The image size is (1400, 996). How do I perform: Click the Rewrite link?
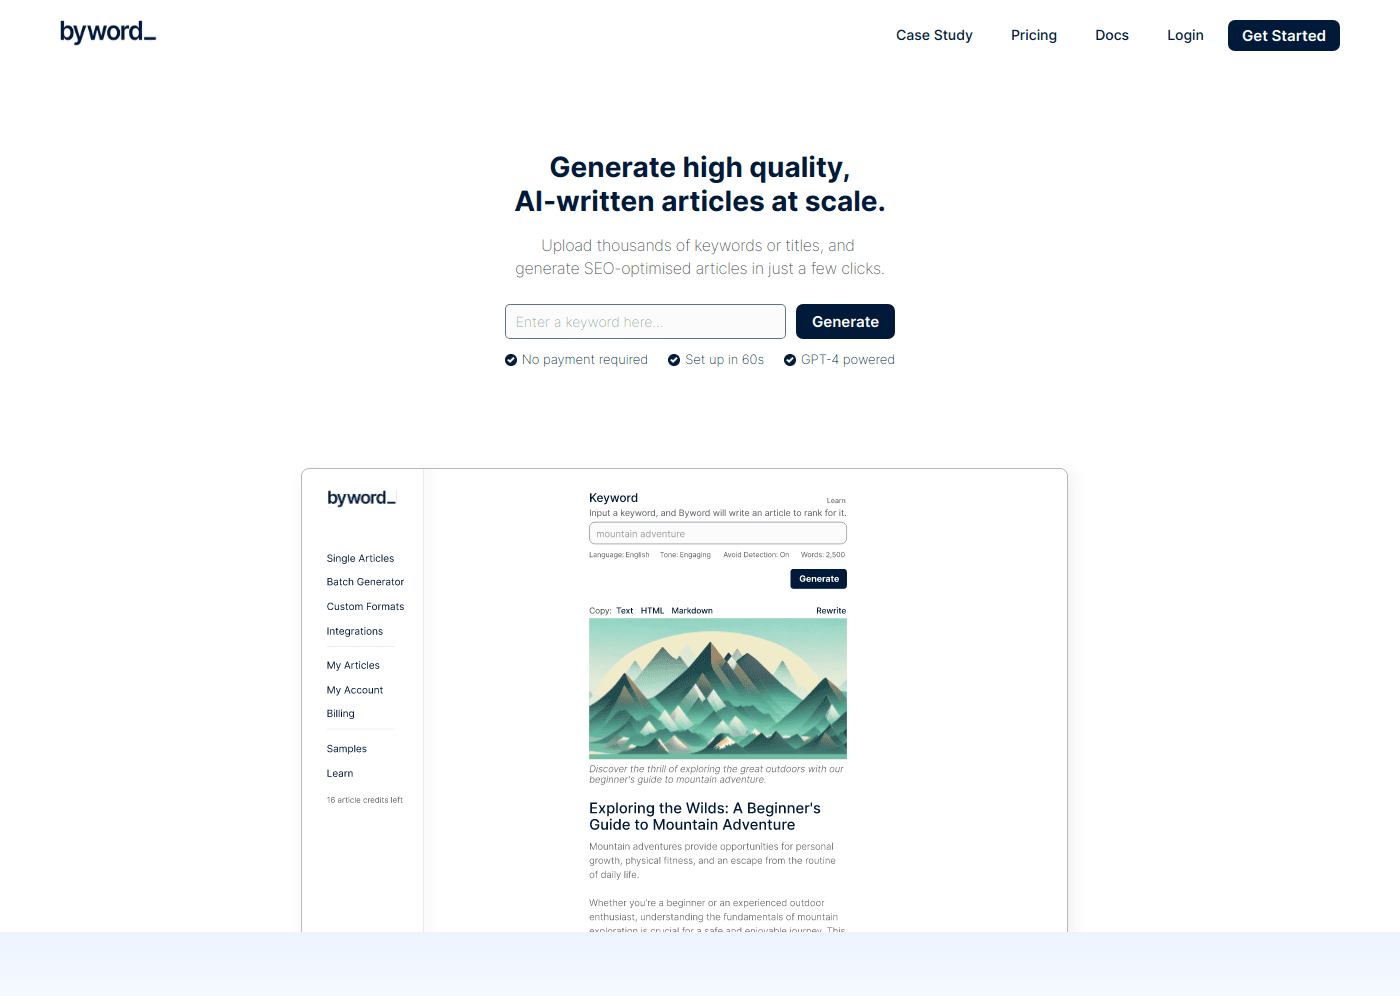pos(831,611)
